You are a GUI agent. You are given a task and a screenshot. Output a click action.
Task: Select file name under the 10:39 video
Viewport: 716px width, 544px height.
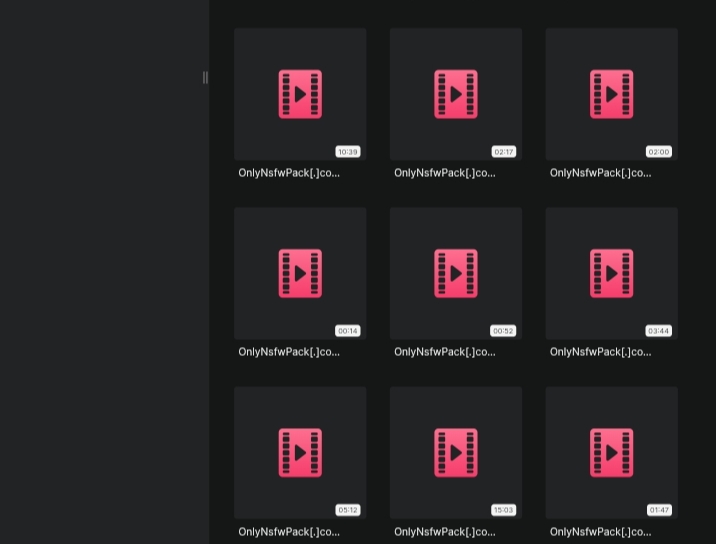[289, 173]
